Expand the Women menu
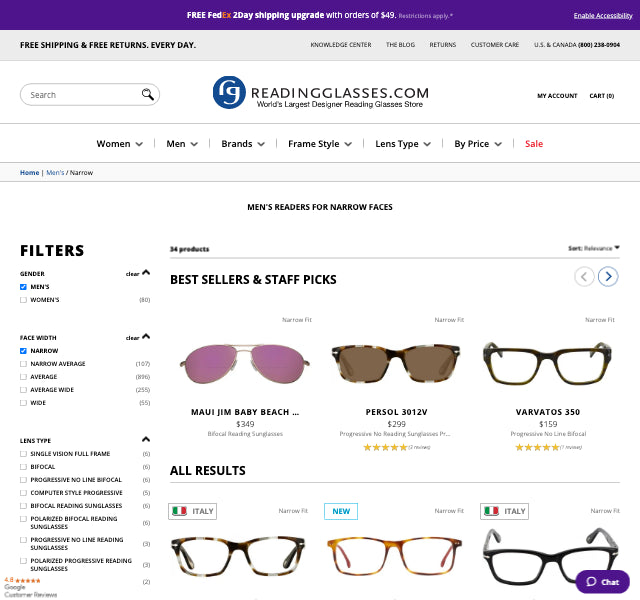The height and width of the screenshot is (600, 640). 120,144
